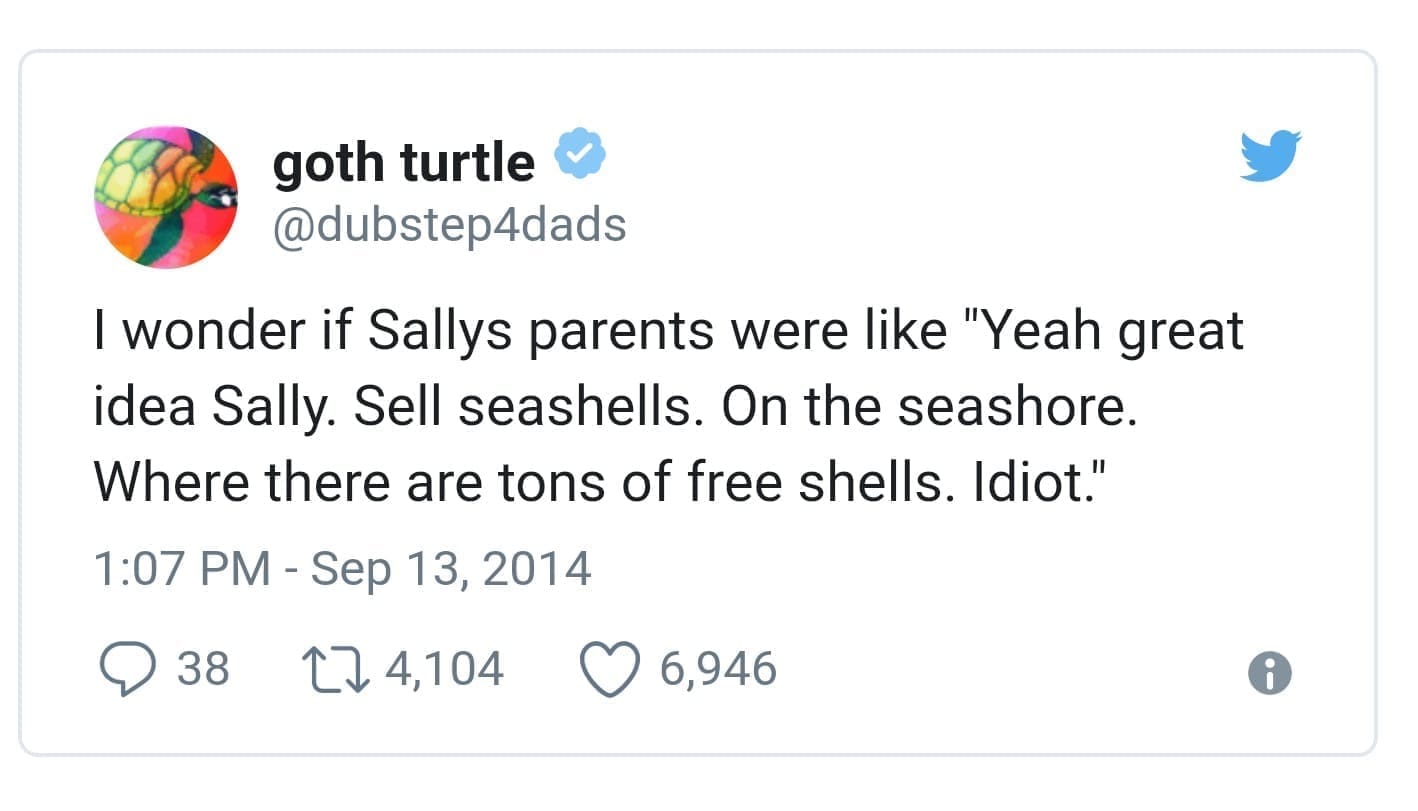Open the goth turtle profile picture

tap(166, 197)
